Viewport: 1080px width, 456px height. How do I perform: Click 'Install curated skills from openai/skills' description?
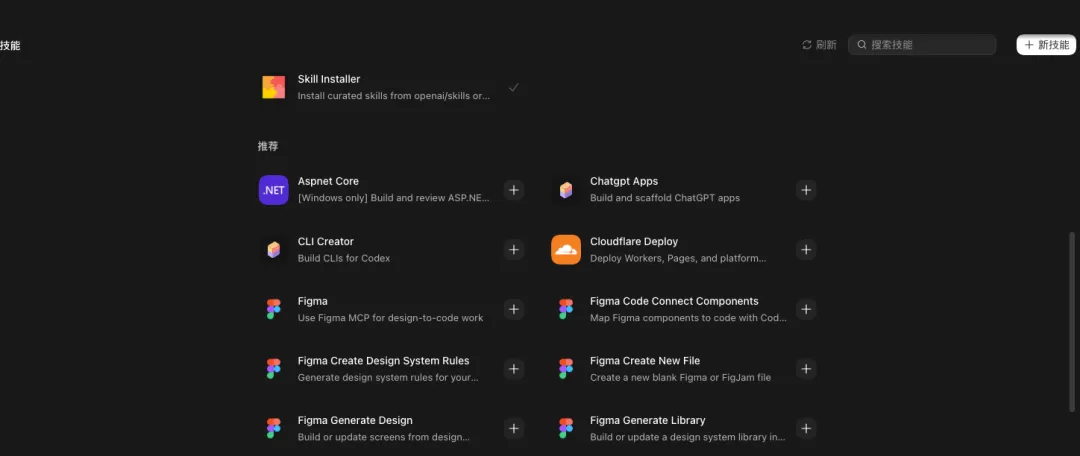pyautogui.click(x=394, y=96)
